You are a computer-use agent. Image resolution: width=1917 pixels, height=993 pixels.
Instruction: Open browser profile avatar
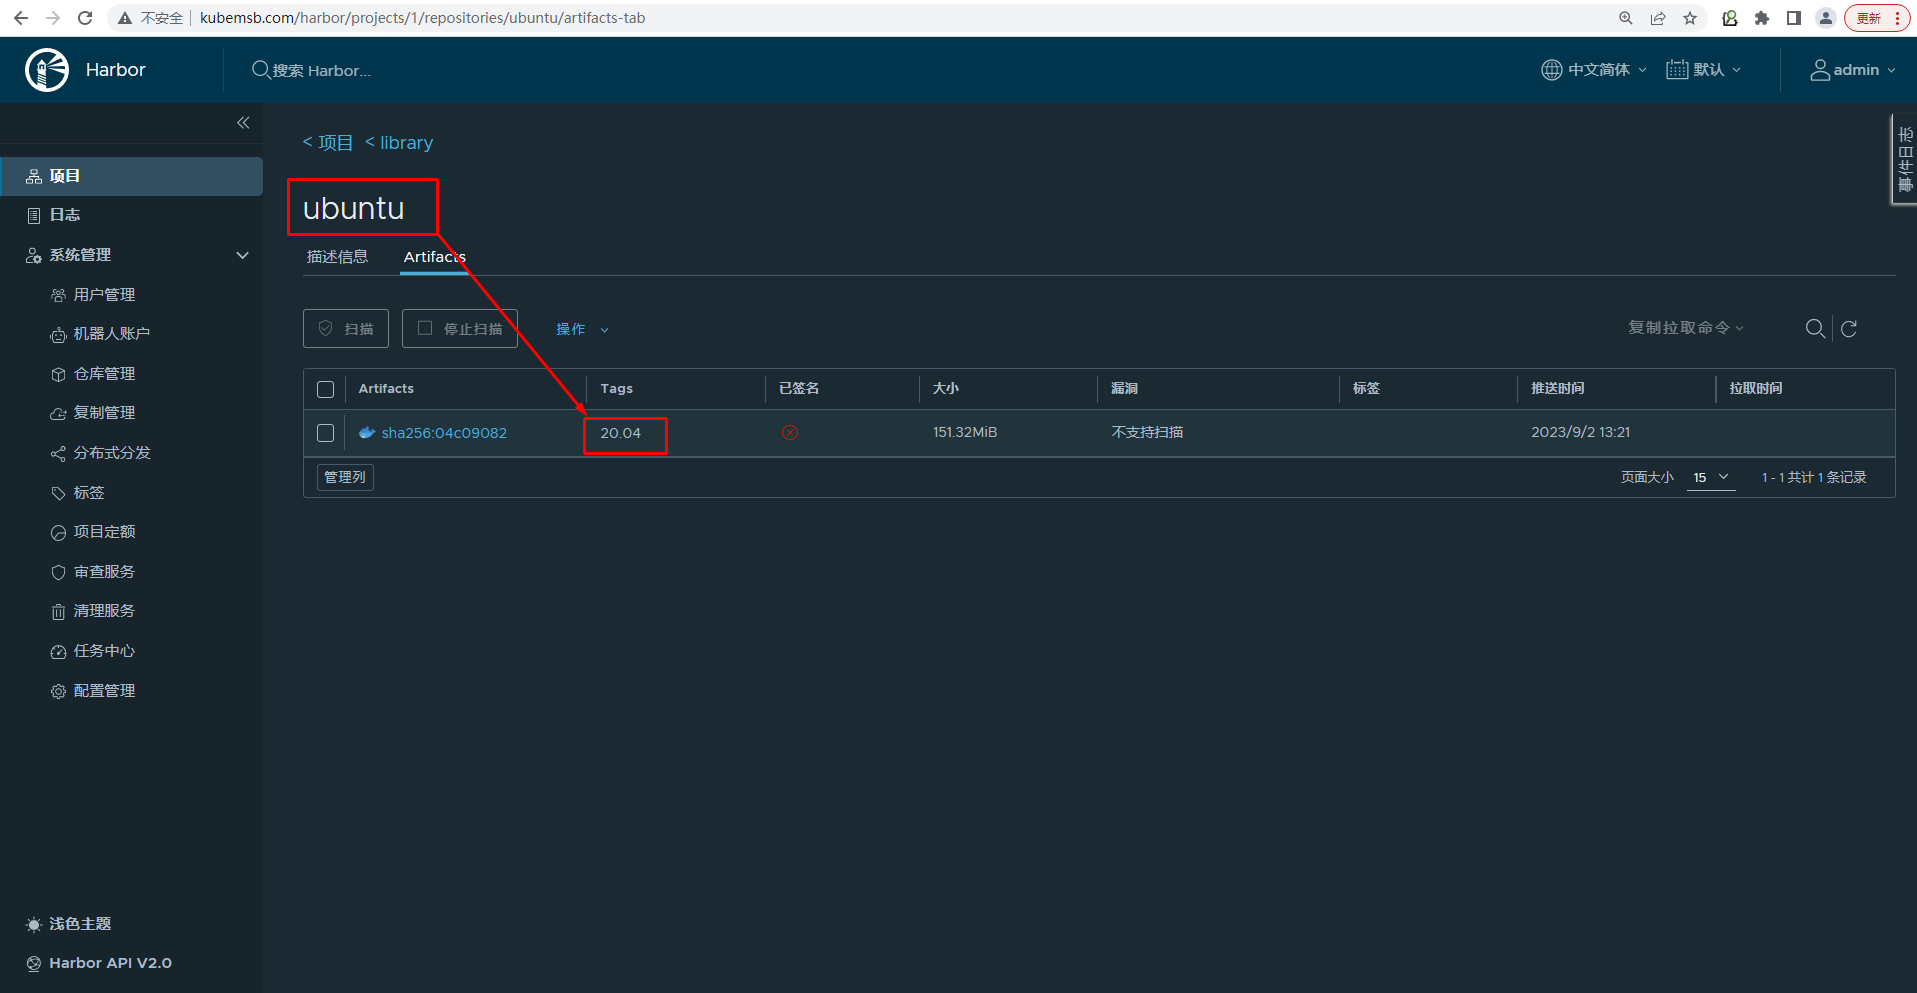point(1826,18)
